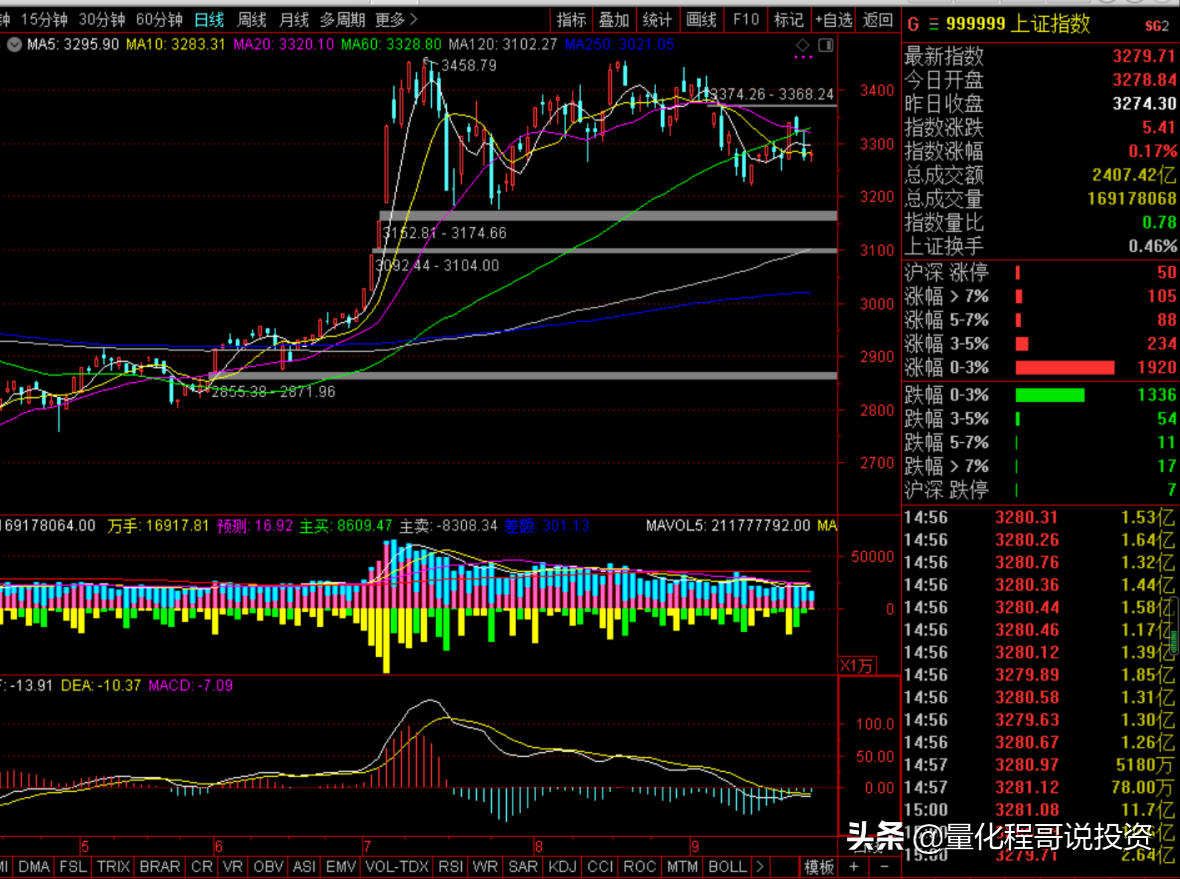This screenshot has width=1180, height=879.
Task: Select the KDJ indicator tab
Action: pos(562,867)
